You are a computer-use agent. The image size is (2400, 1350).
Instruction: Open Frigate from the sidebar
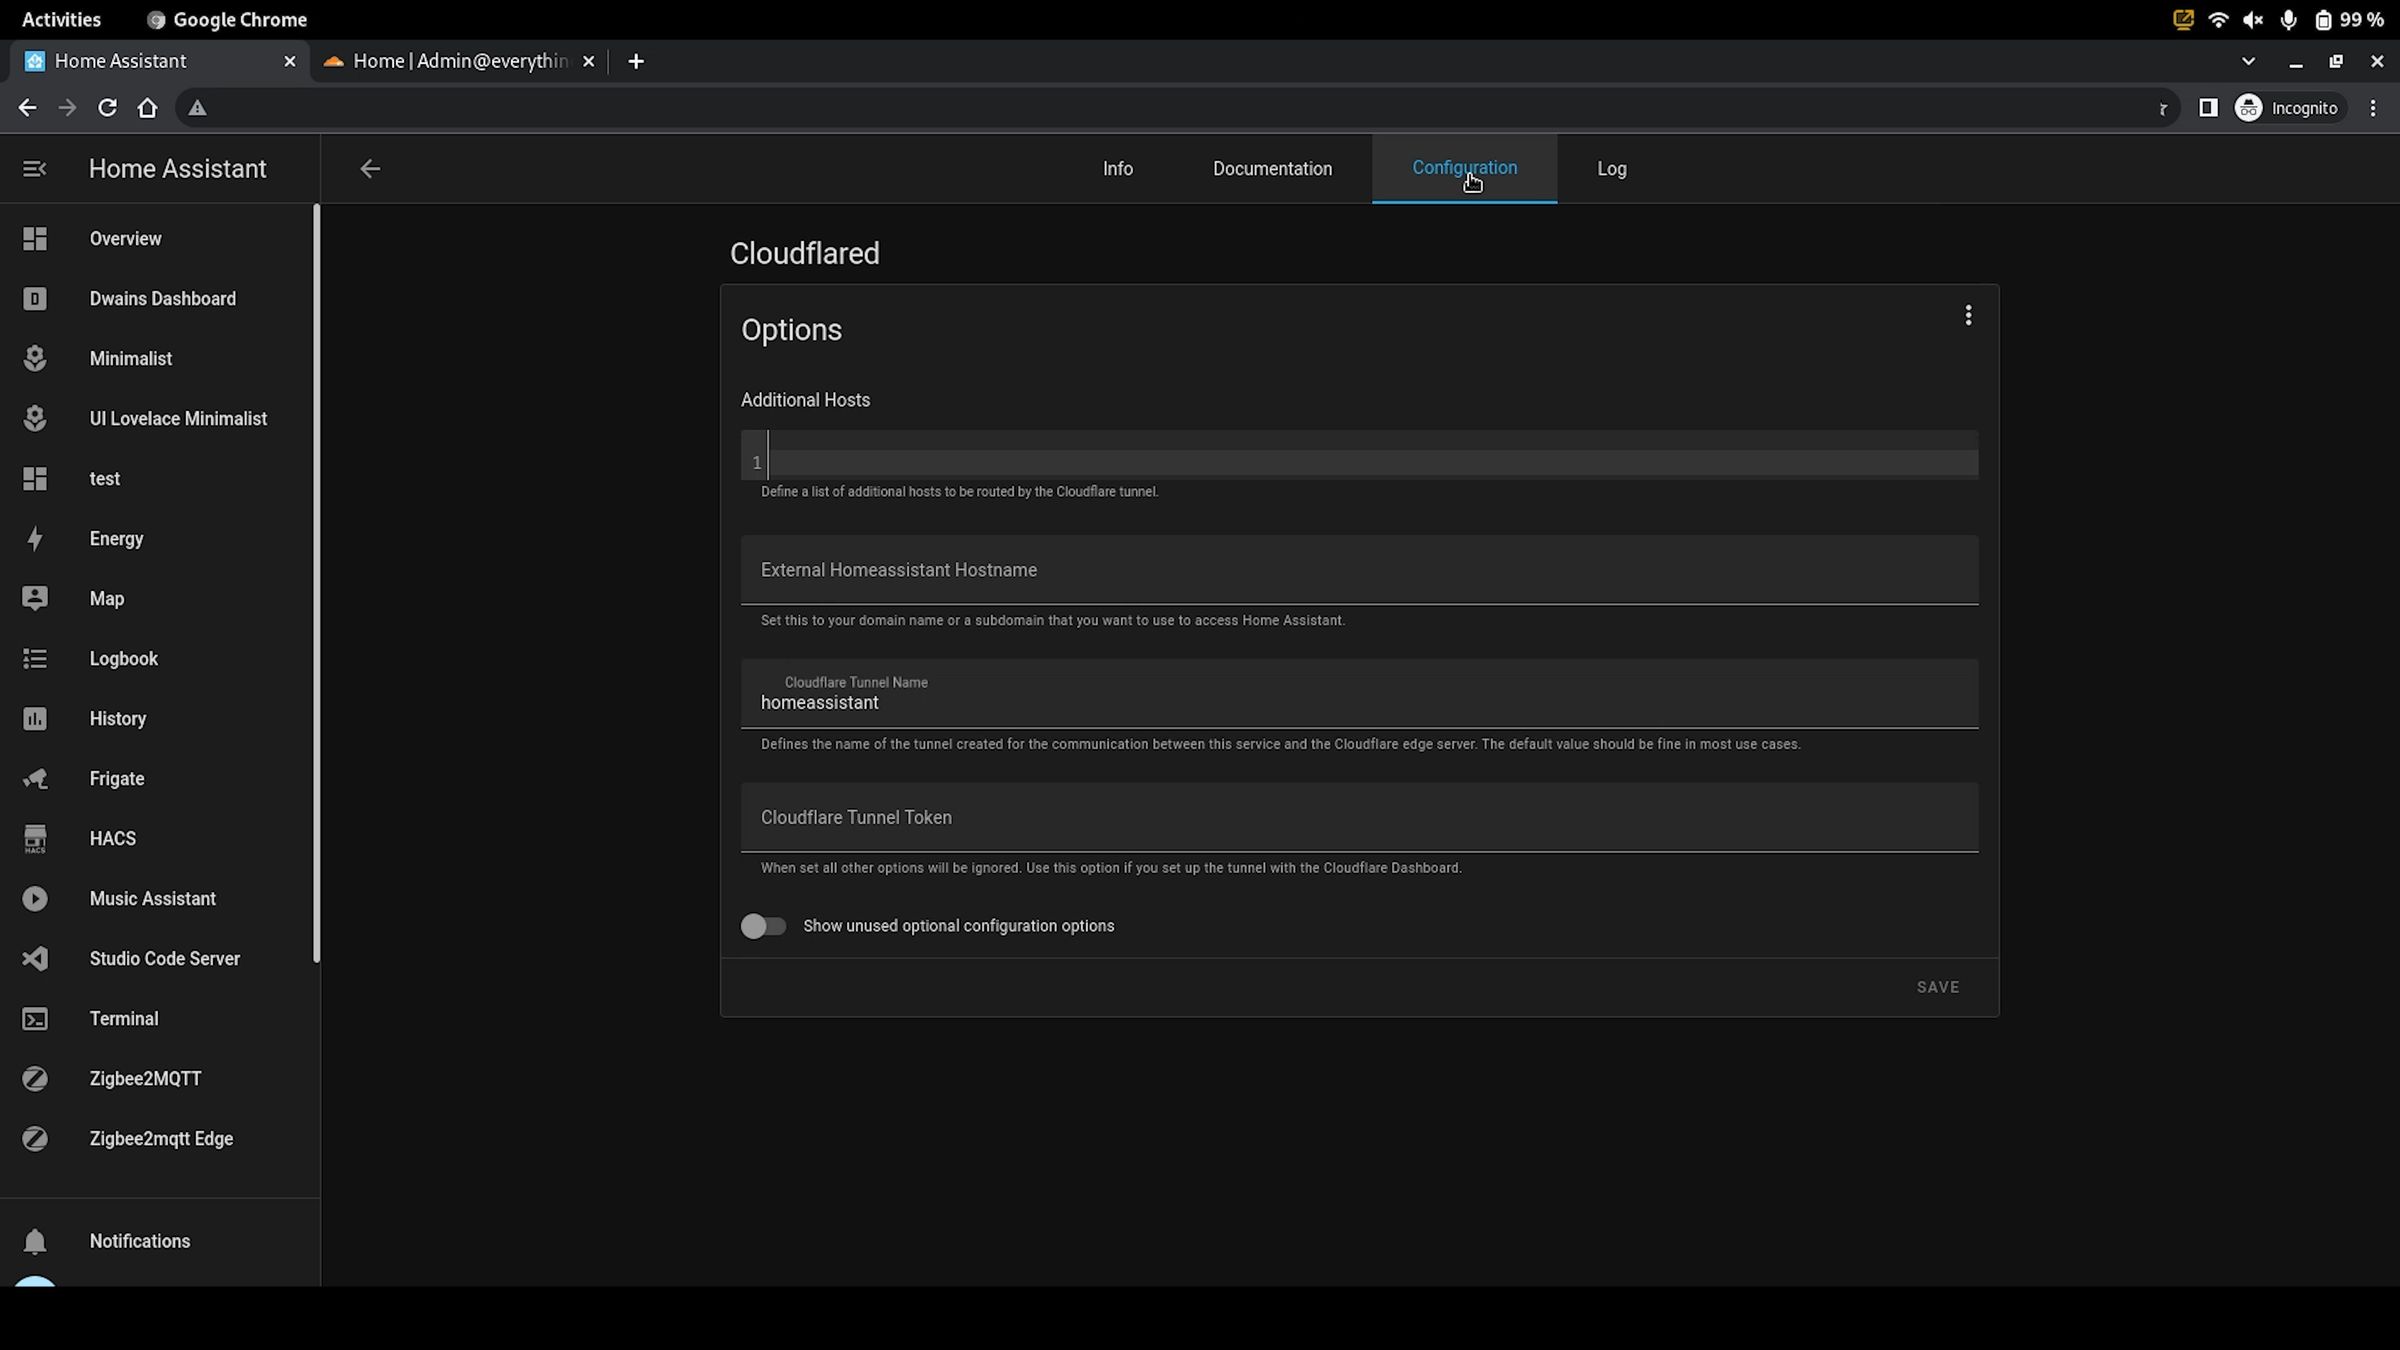click(116, 778)
